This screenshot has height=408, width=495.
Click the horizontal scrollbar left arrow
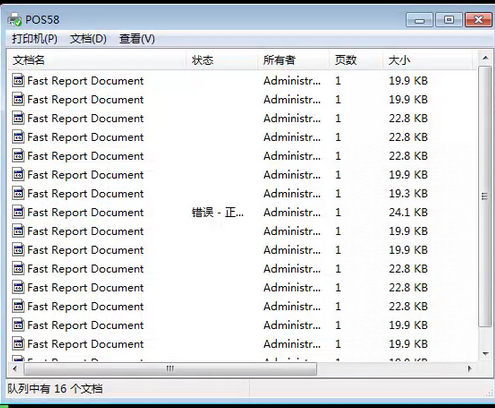point(15,369)
